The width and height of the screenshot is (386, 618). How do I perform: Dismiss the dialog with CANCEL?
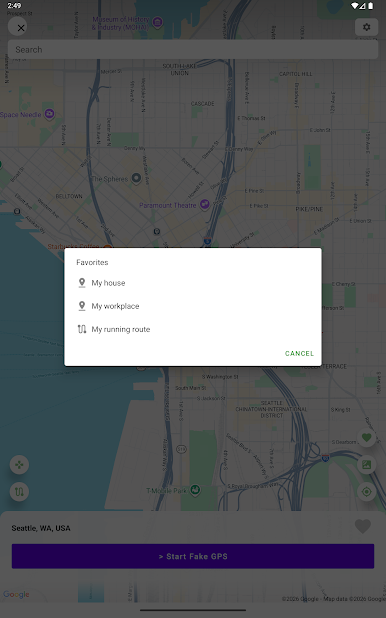pos(299,354)
